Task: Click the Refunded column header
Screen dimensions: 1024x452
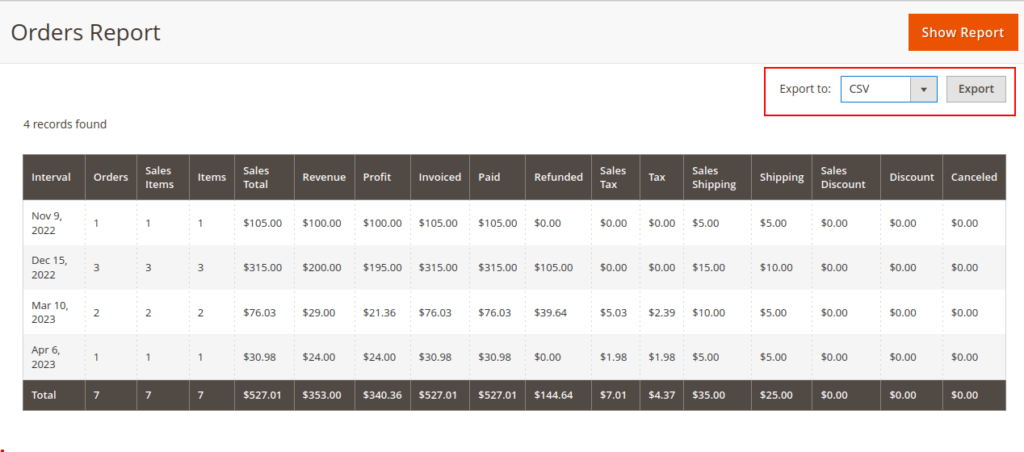Action: [558, 177]
